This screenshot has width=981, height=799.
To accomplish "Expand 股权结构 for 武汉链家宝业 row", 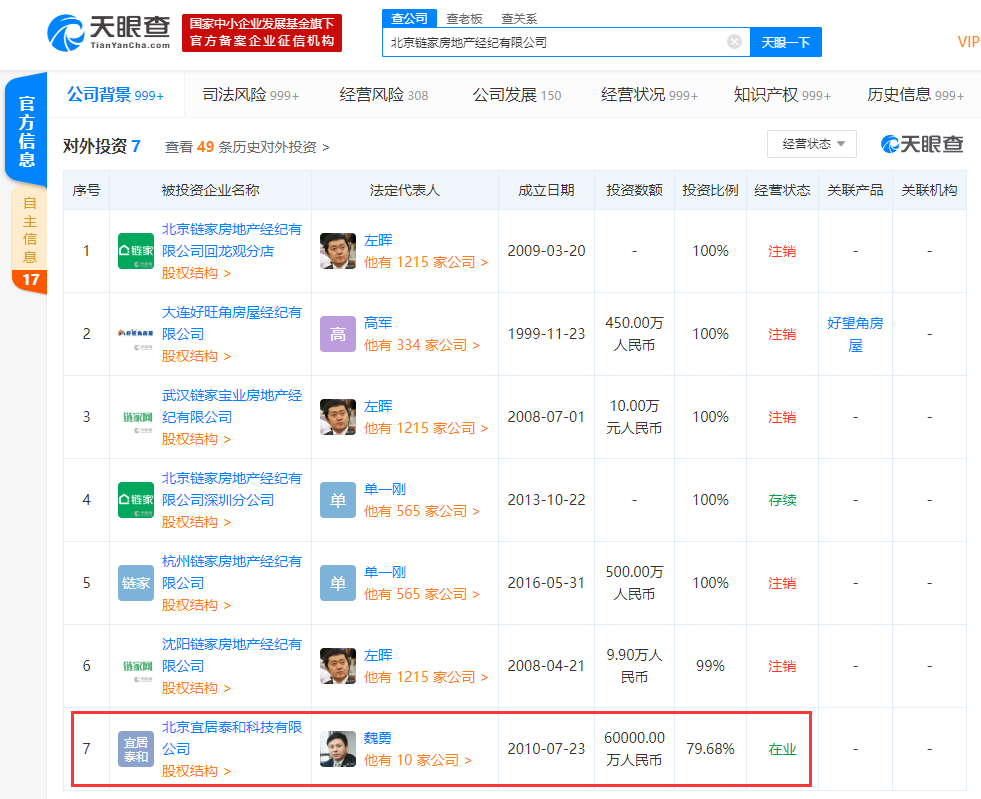I will [x=196, y=439].
